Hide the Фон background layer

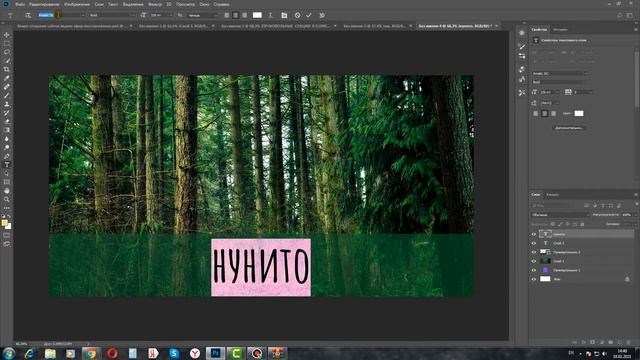click(x=533, y=279)
